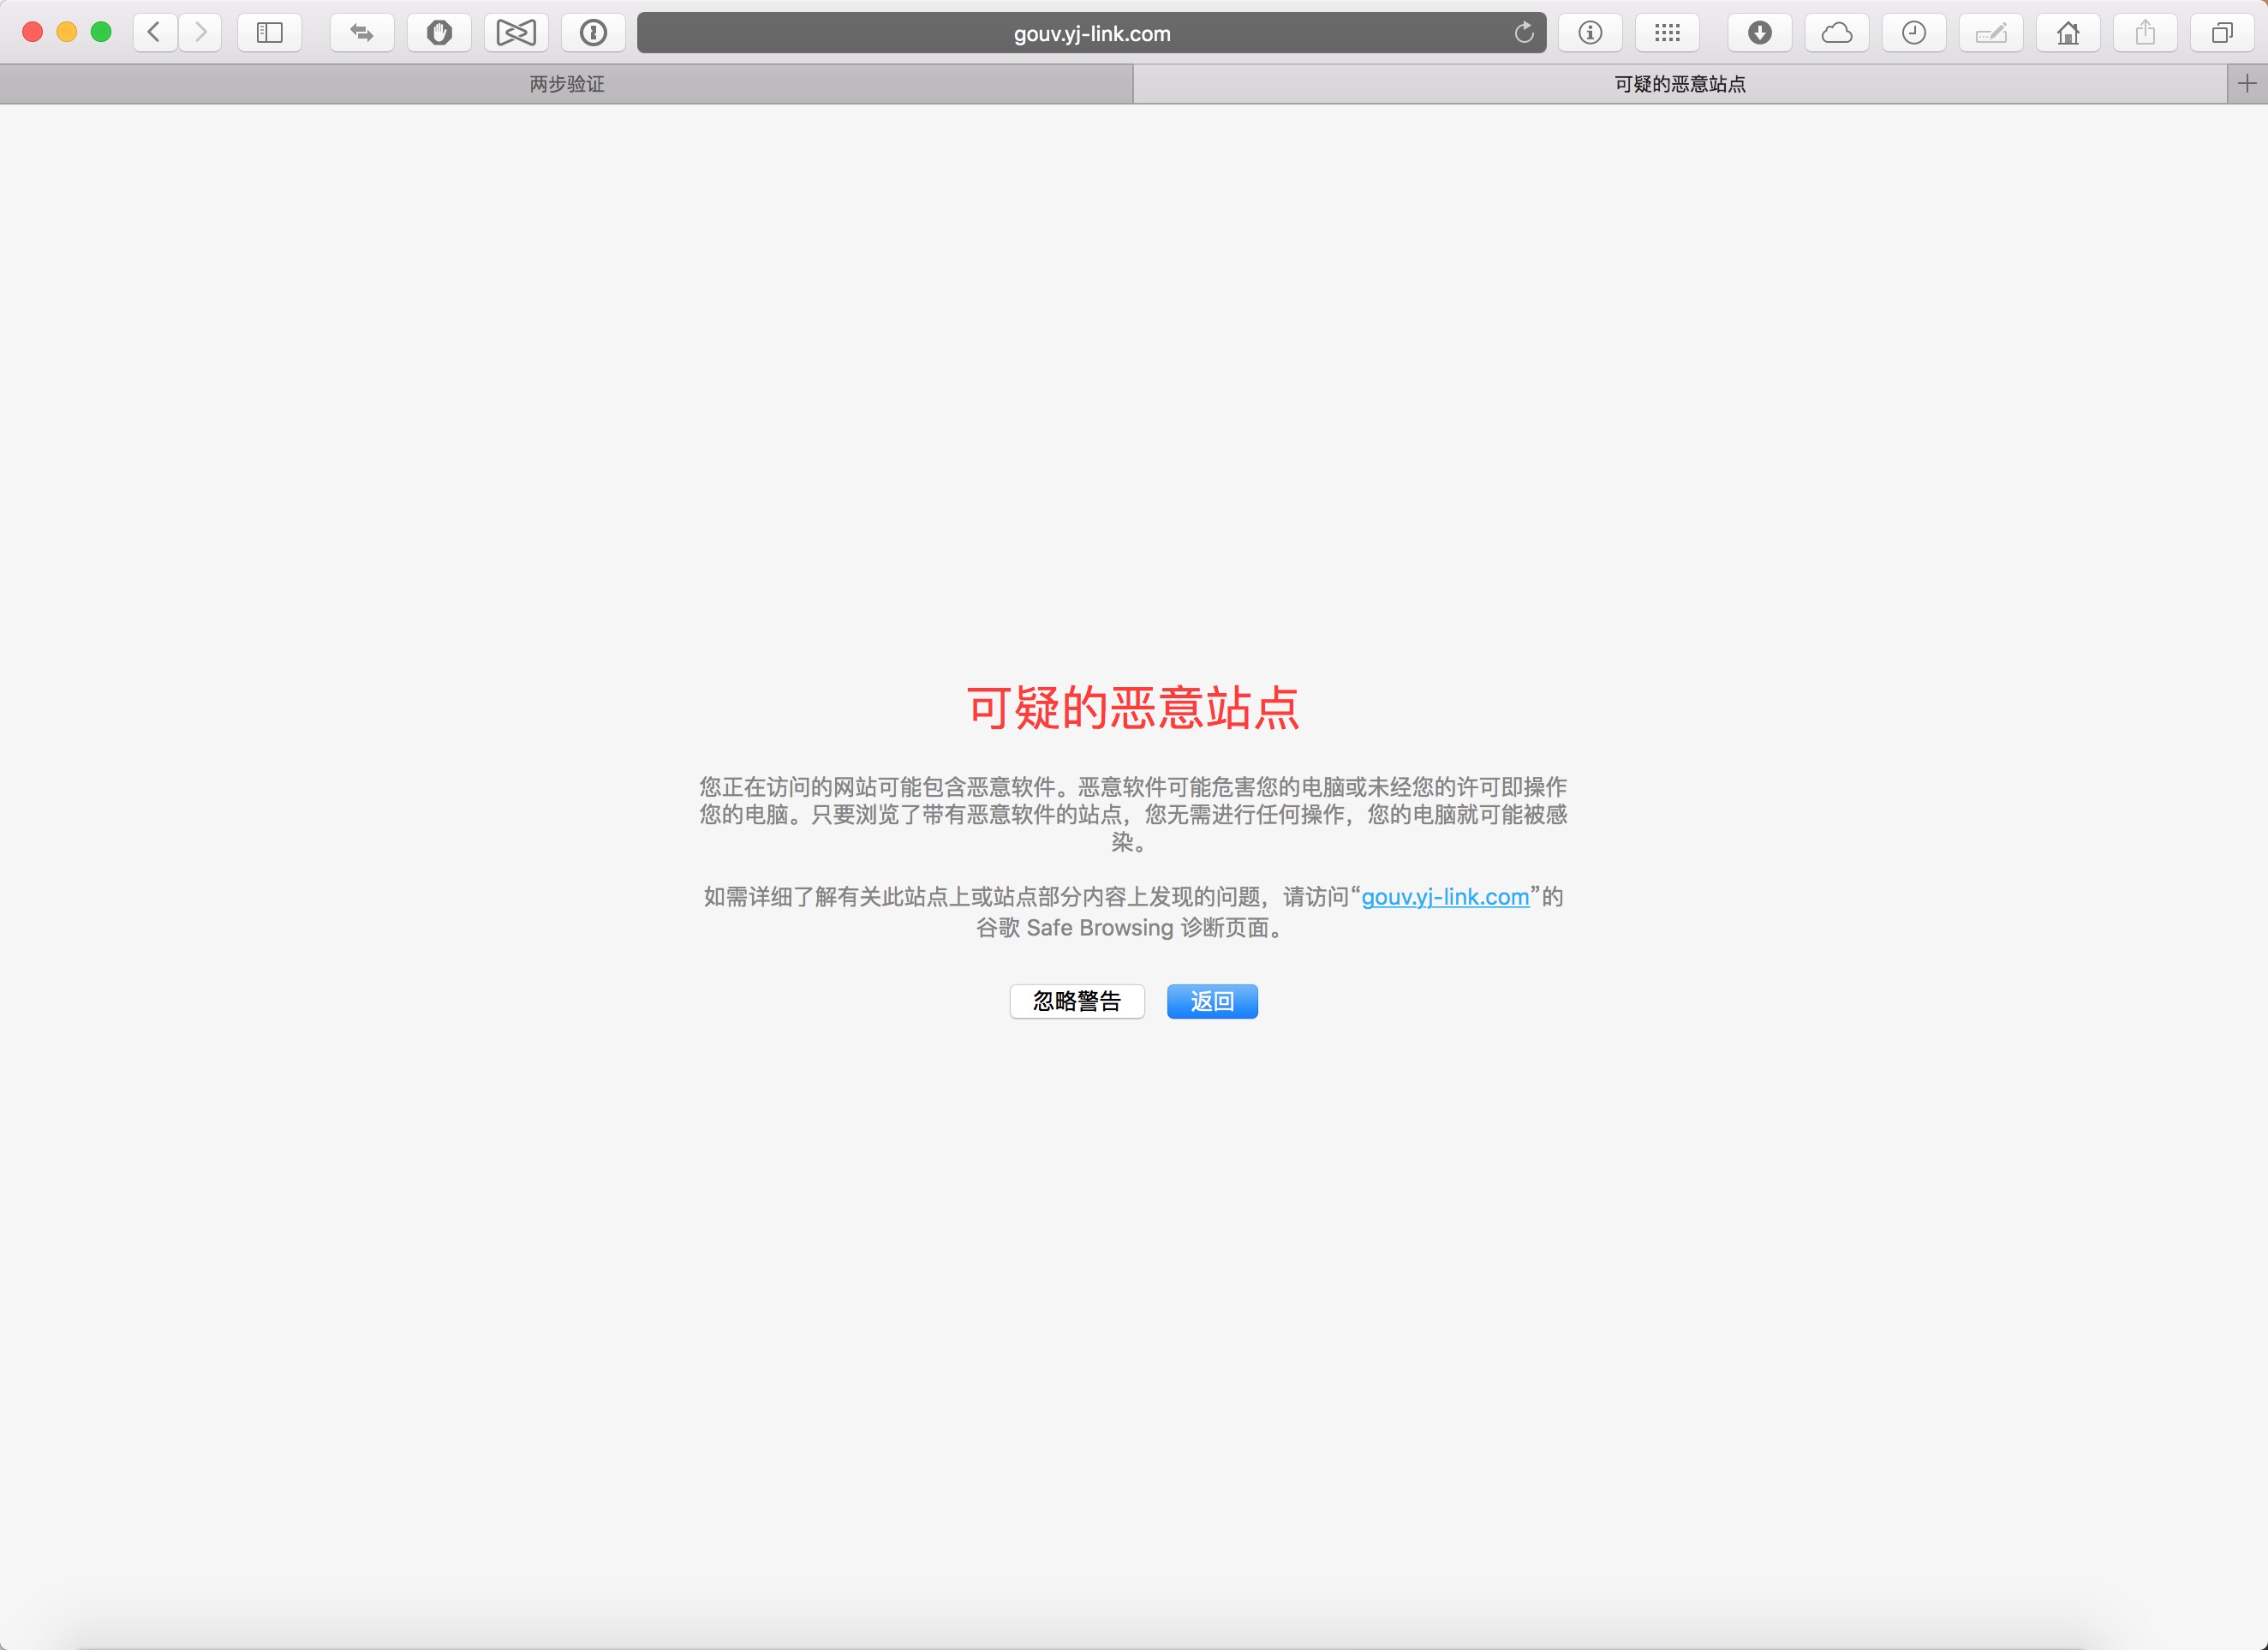
Task: Switch to the 两步验证 tab
Action: (x=566, y=84)
